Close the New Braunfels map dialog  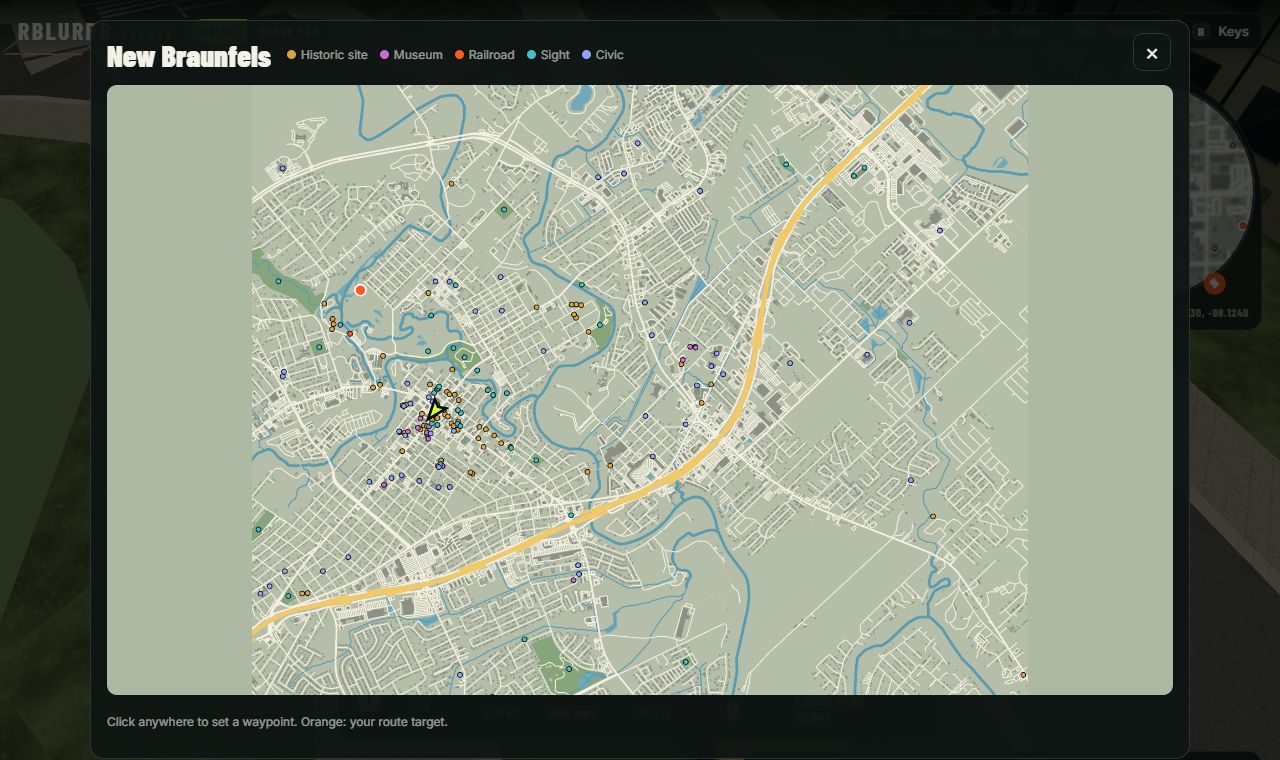point(1152,53)
